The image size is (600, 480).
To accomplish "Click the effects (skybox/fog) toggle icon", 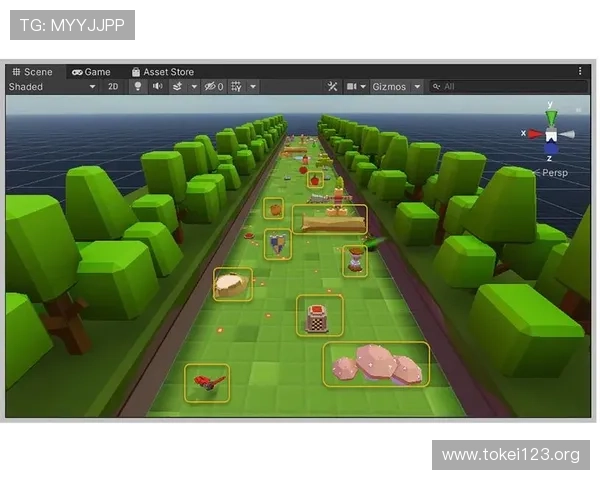I will click(177, 87).
